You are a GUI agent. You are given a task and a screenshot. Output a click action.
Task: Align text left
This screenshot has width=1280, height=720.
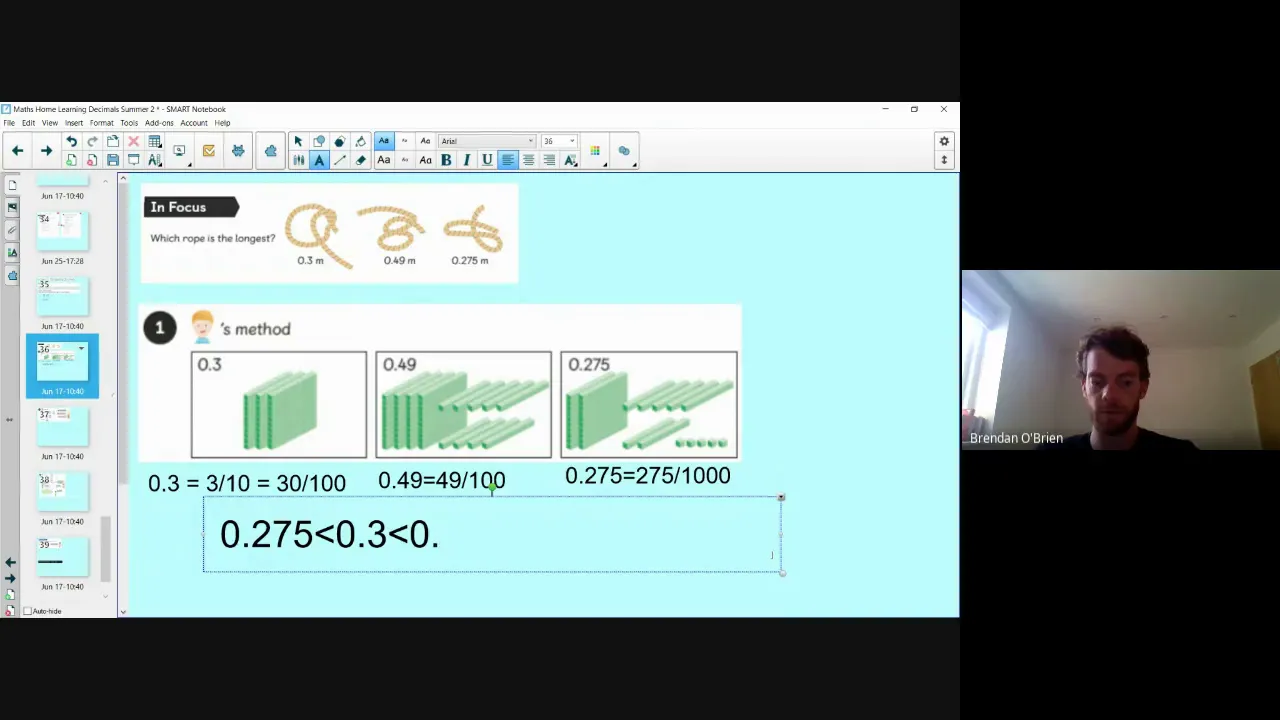click(508, 160)
